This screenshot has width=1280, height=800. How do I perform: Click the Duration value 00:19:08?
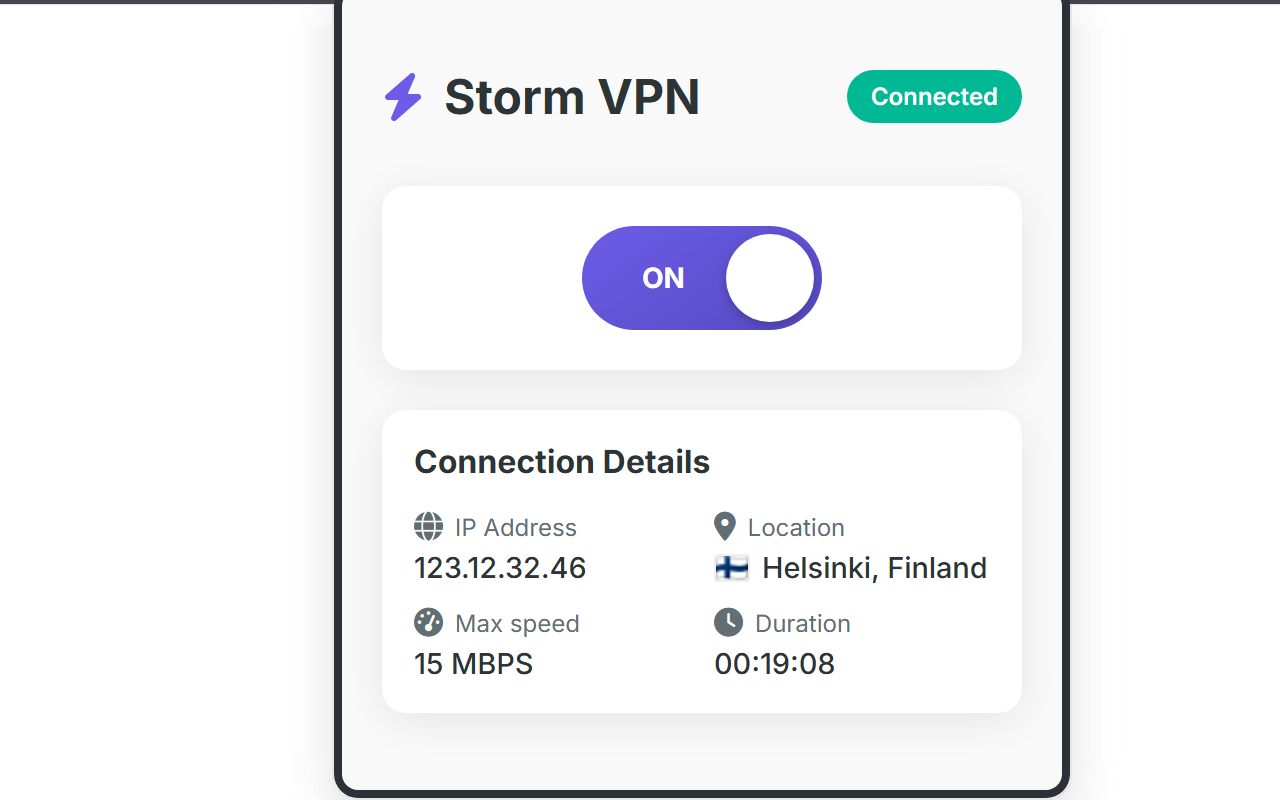click(774, 663)
